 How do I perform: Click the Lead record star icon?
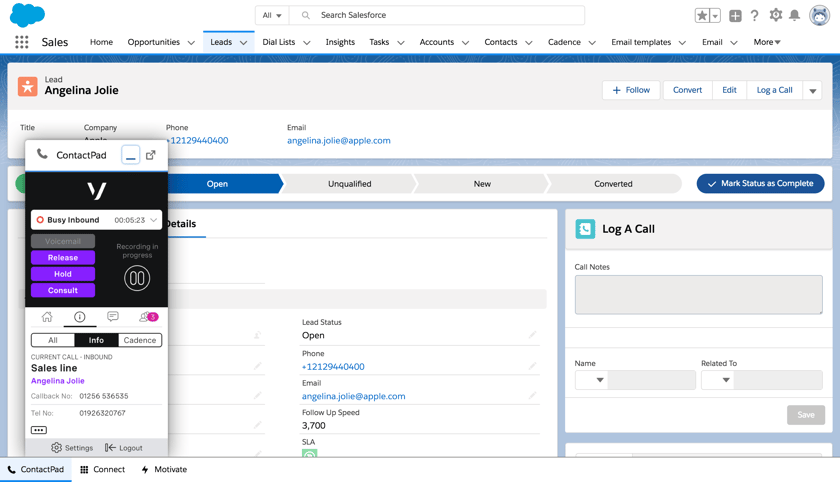click(27, 86)
